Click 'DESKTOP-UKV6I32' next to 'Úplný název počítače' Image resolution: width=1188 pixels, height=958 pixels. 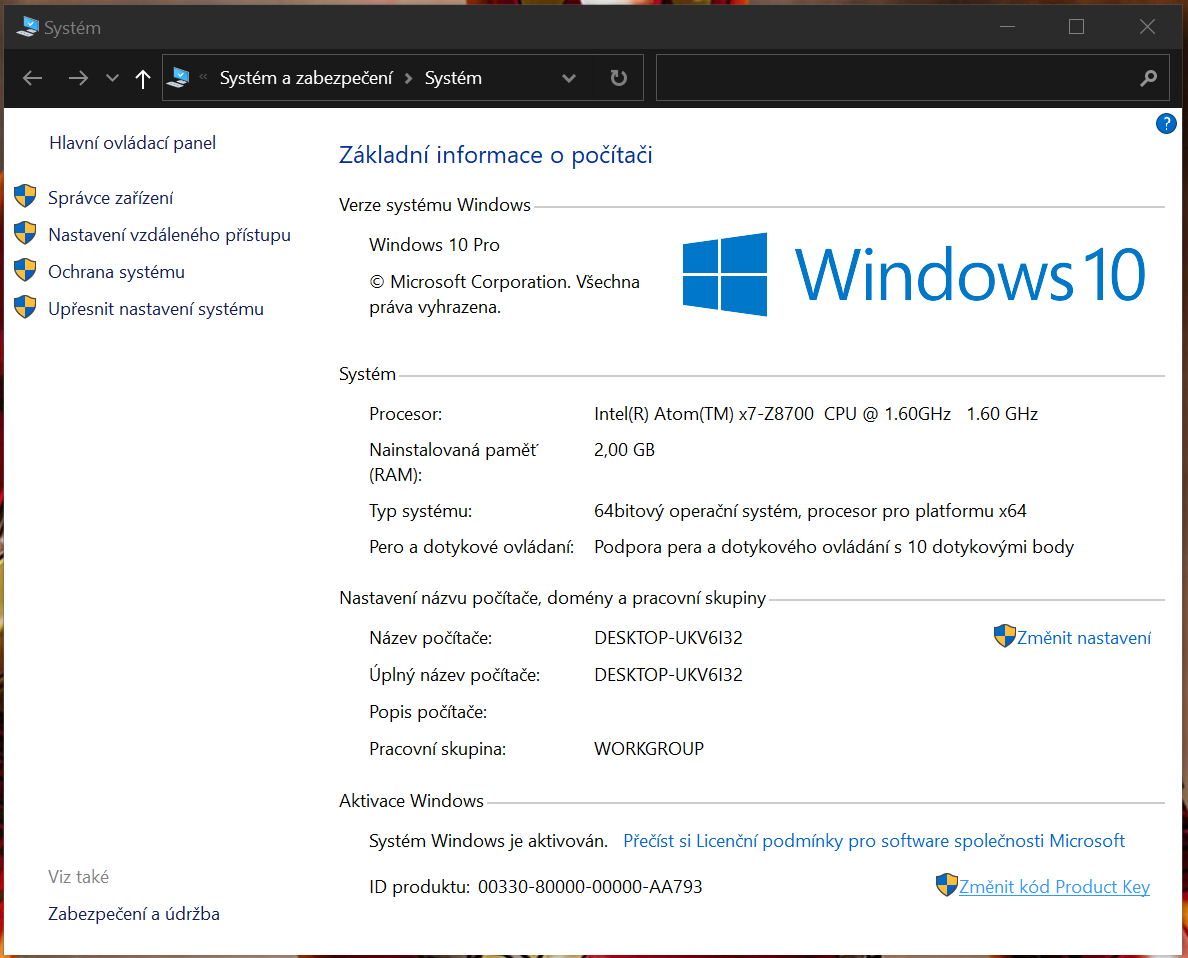pos(668,675)
